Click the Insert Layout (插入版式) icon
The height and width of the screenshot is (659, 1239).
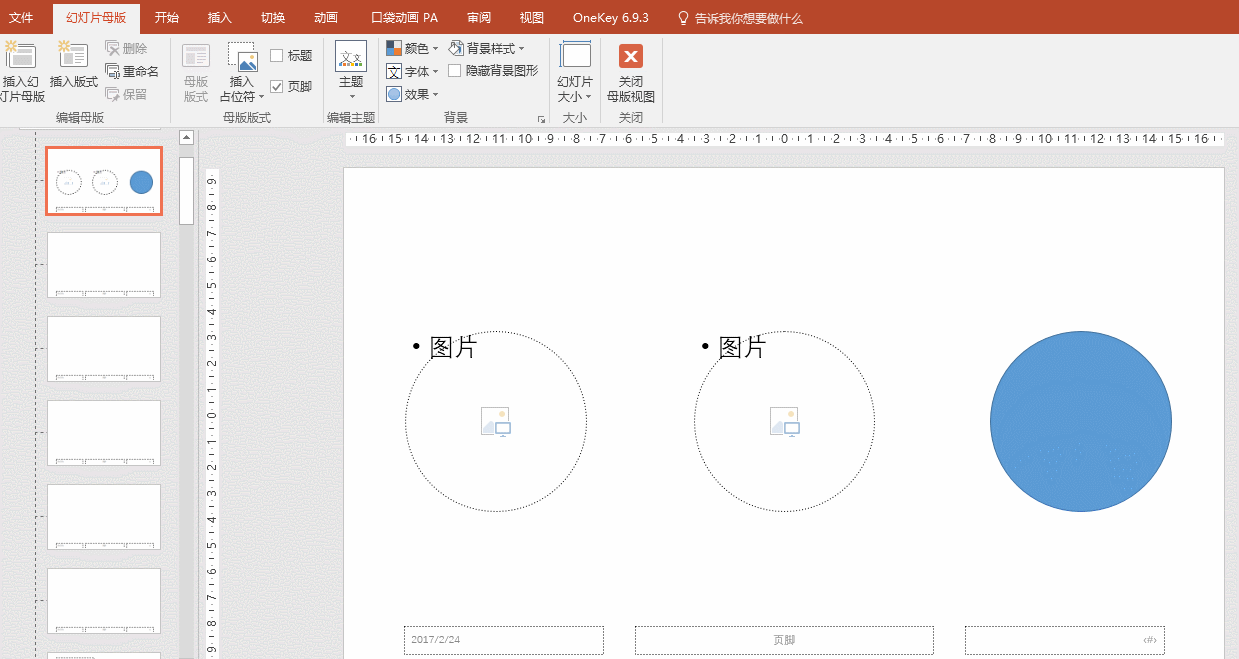[x=73, y=56]
